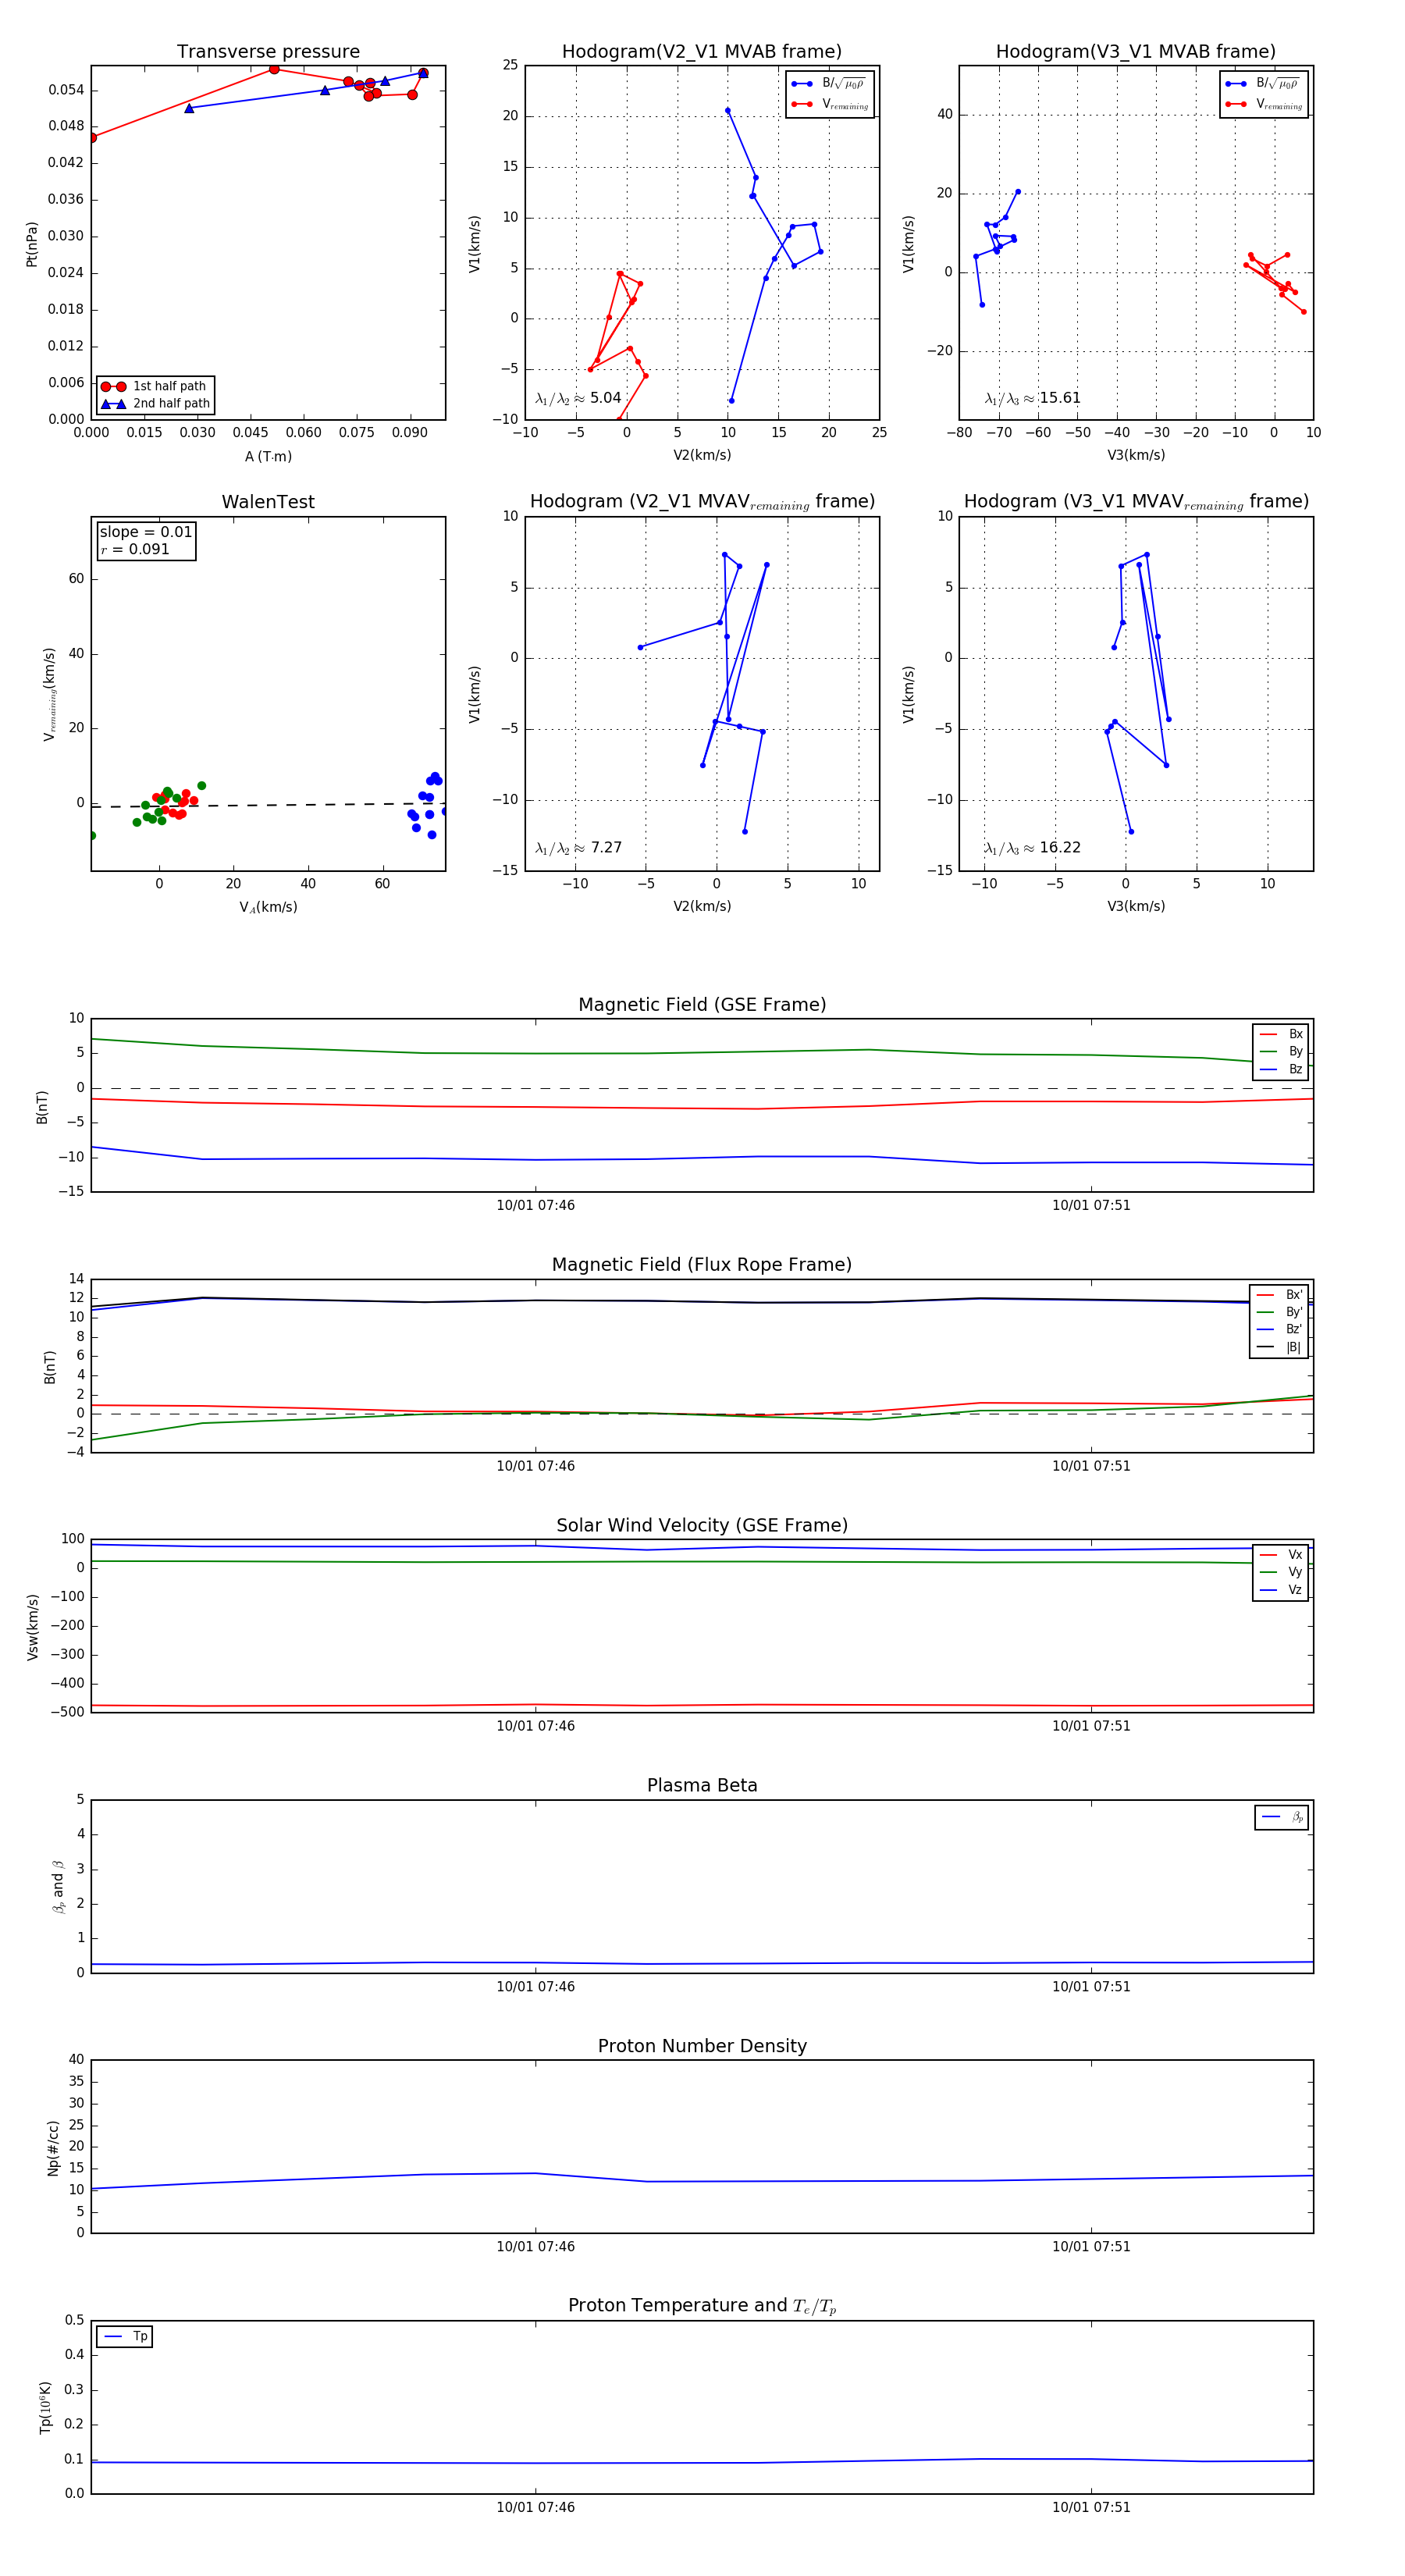
Task: Select the By' legend entry
Action: (1279, 1312)
